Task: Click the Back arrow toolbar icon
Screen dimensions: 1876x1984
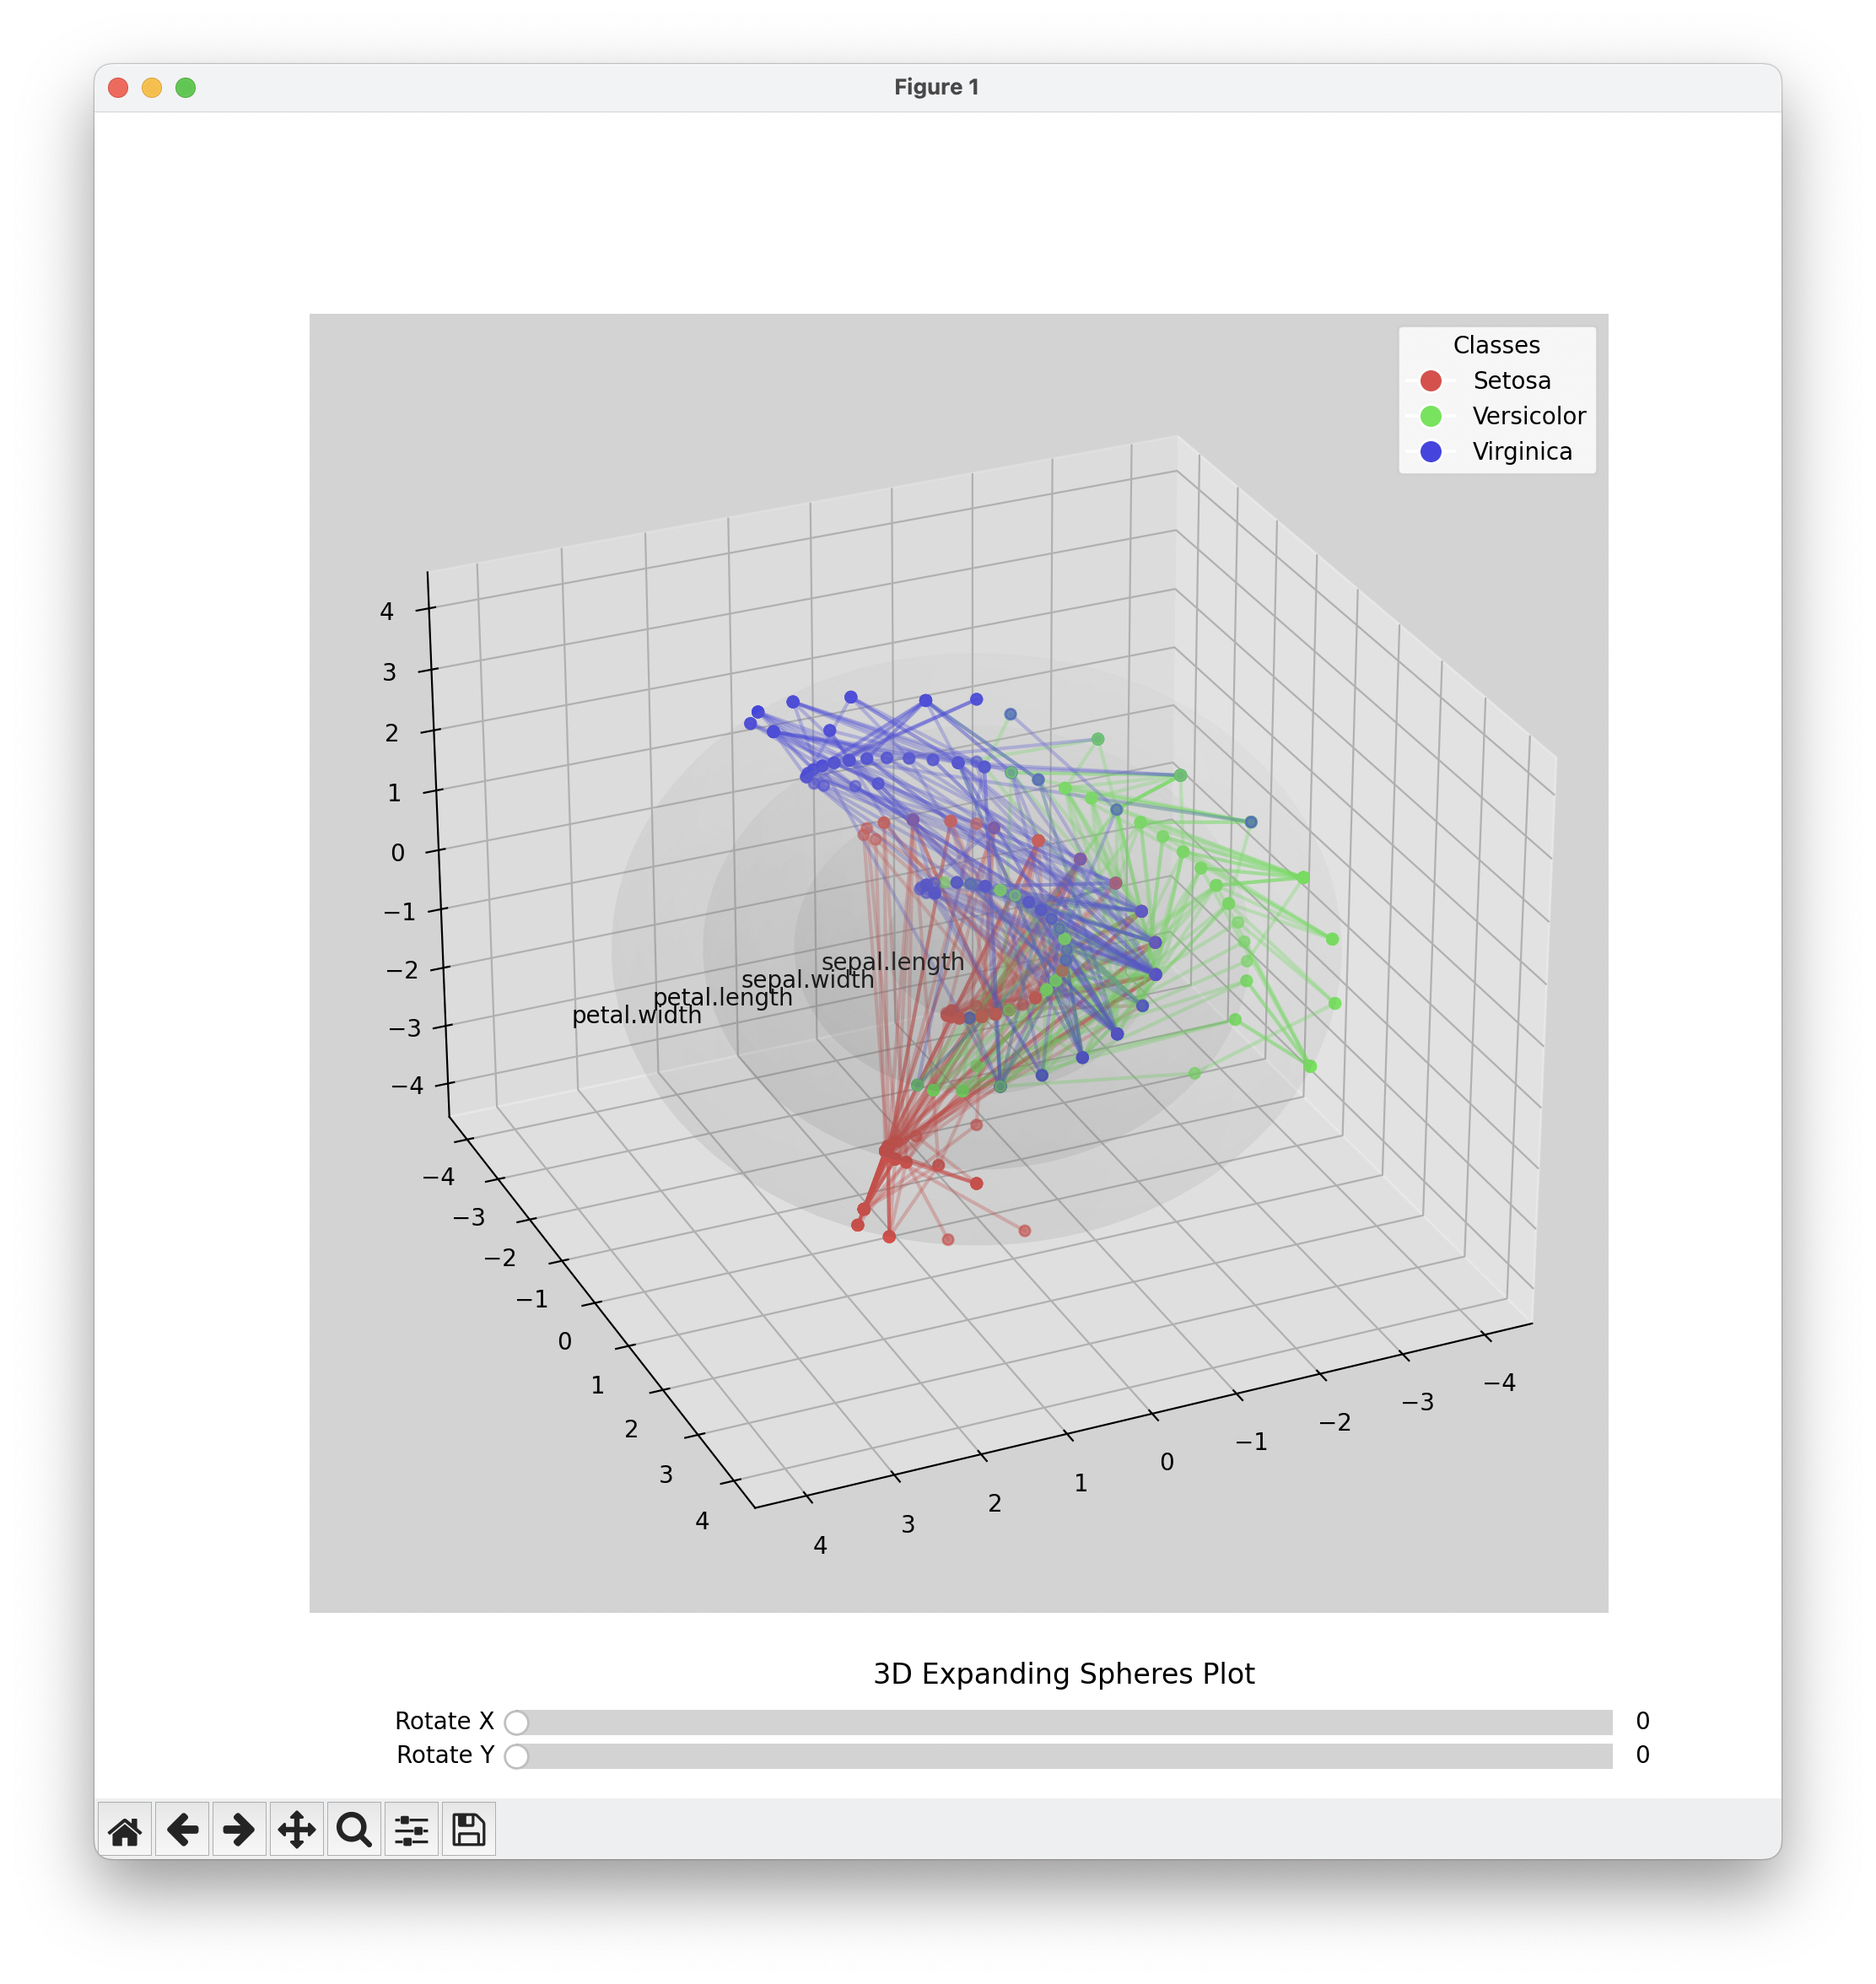Action: pyautogui.click(x=182, y=1830)
